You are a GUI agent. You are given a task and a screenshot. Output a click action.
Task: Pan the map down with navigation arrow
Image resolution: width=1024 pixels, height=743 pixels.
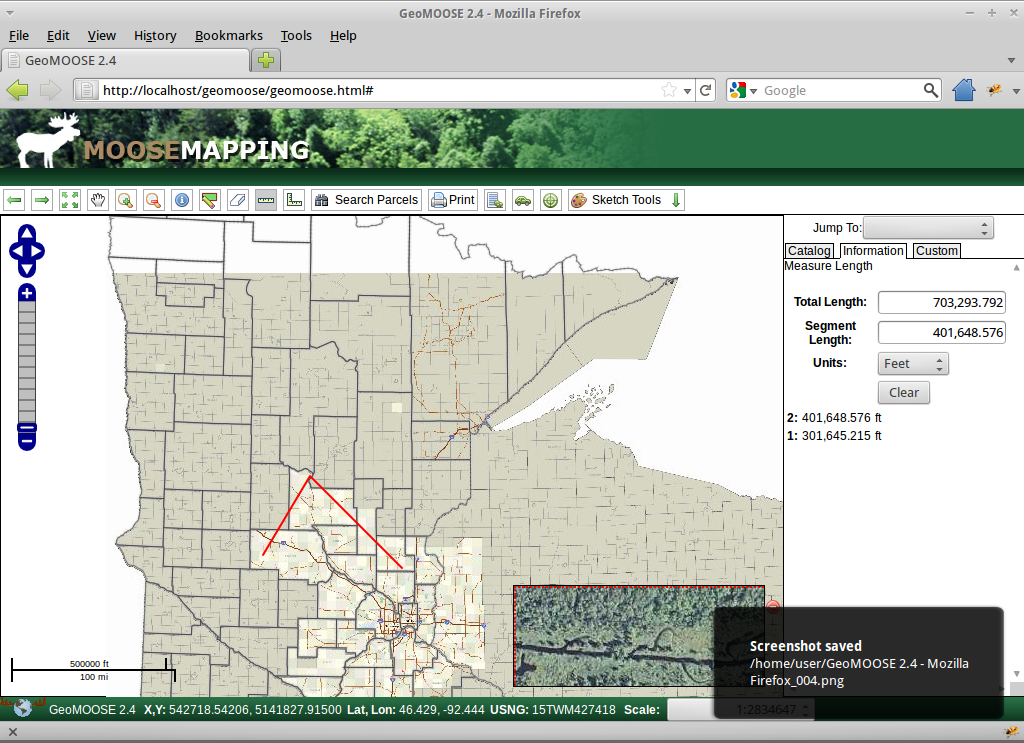(27, 269)
